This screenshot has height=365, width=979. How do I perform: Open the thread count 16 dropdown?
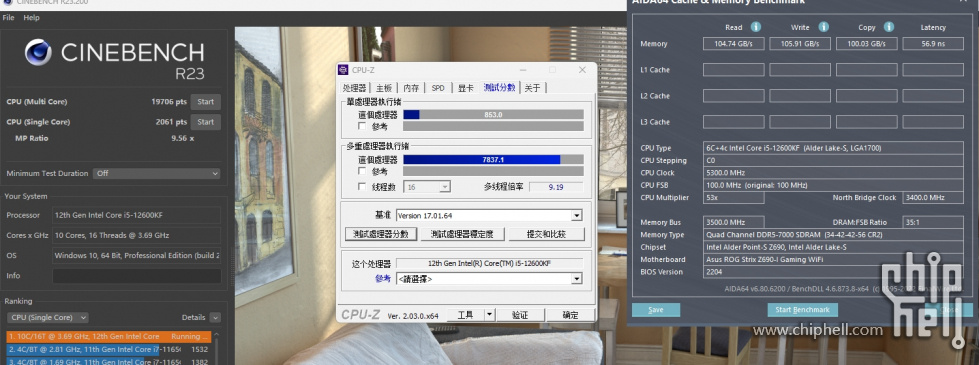427,187
